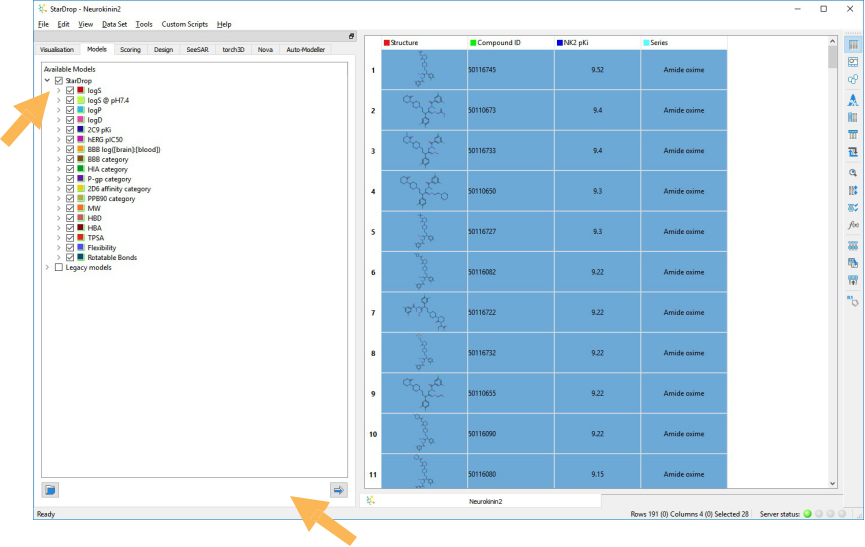Click the PPB90 category yellow-green color swatch
865x547 pixels.
tap(81, 199)
